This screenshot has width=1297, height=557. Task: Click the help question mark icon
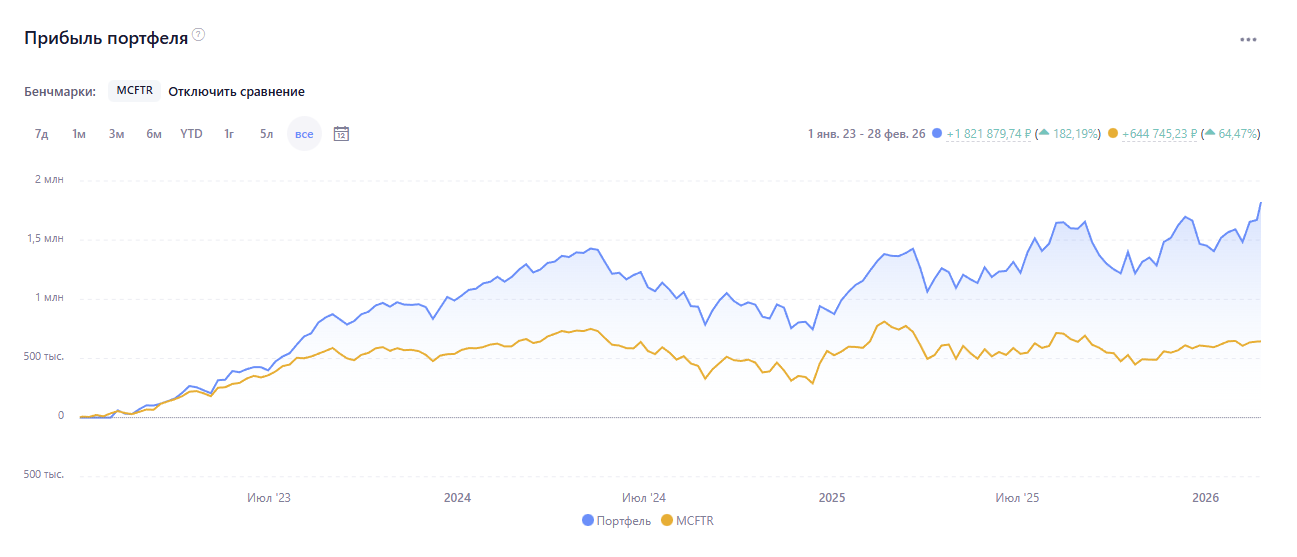[199, 35]
